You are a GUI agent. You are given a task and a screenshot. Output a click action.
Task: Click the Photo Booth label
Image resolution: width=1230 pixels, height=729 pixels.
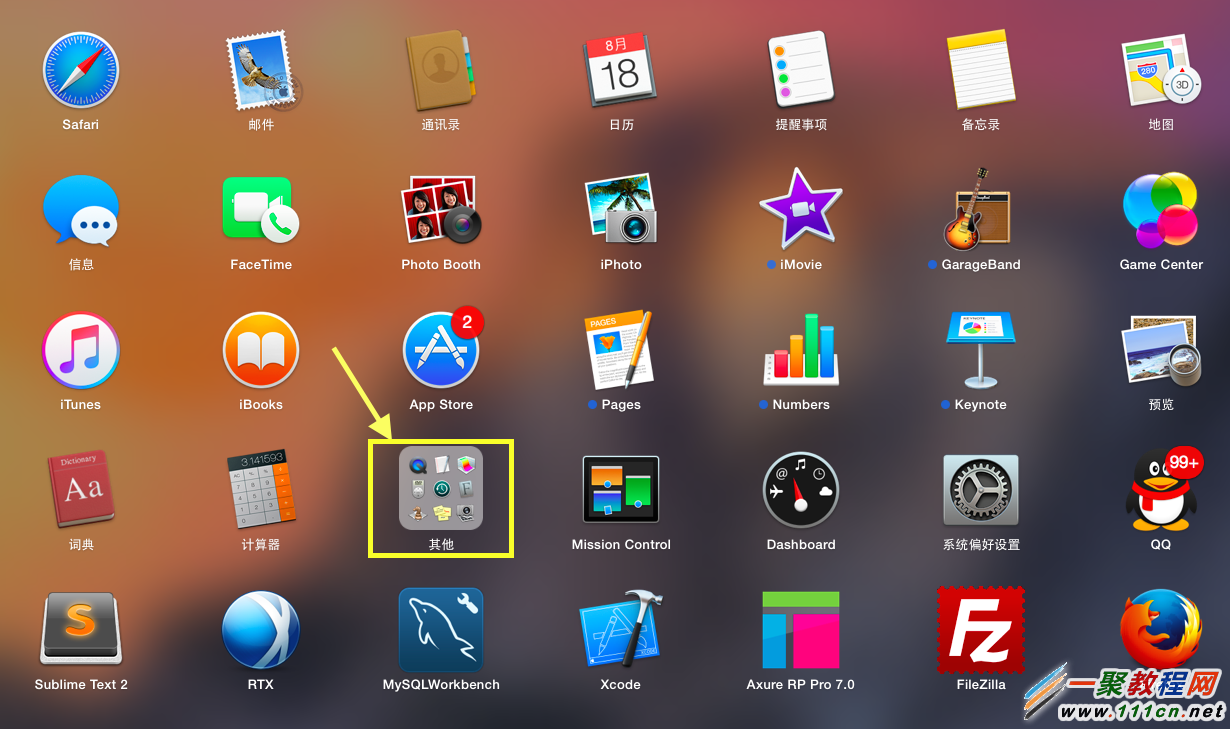(x=441, y=265)
